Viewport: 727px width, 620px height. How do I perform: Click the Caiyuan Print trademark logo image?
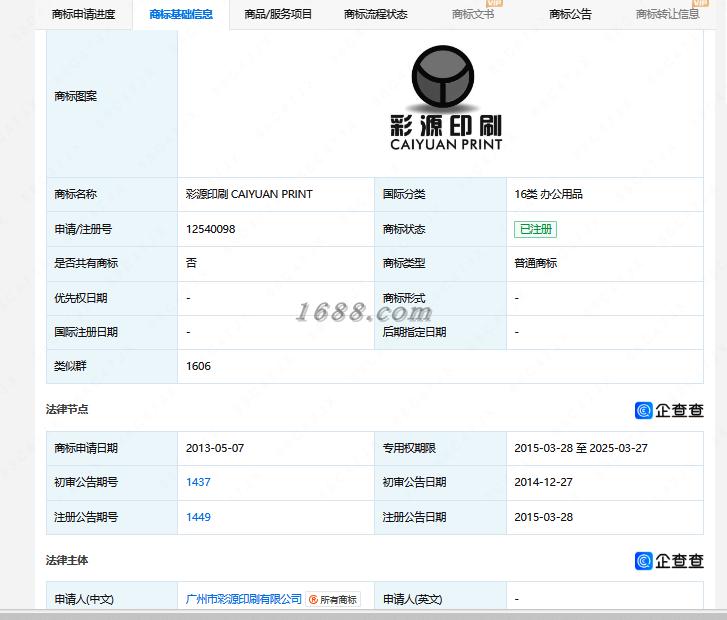(x=446, y=98)
